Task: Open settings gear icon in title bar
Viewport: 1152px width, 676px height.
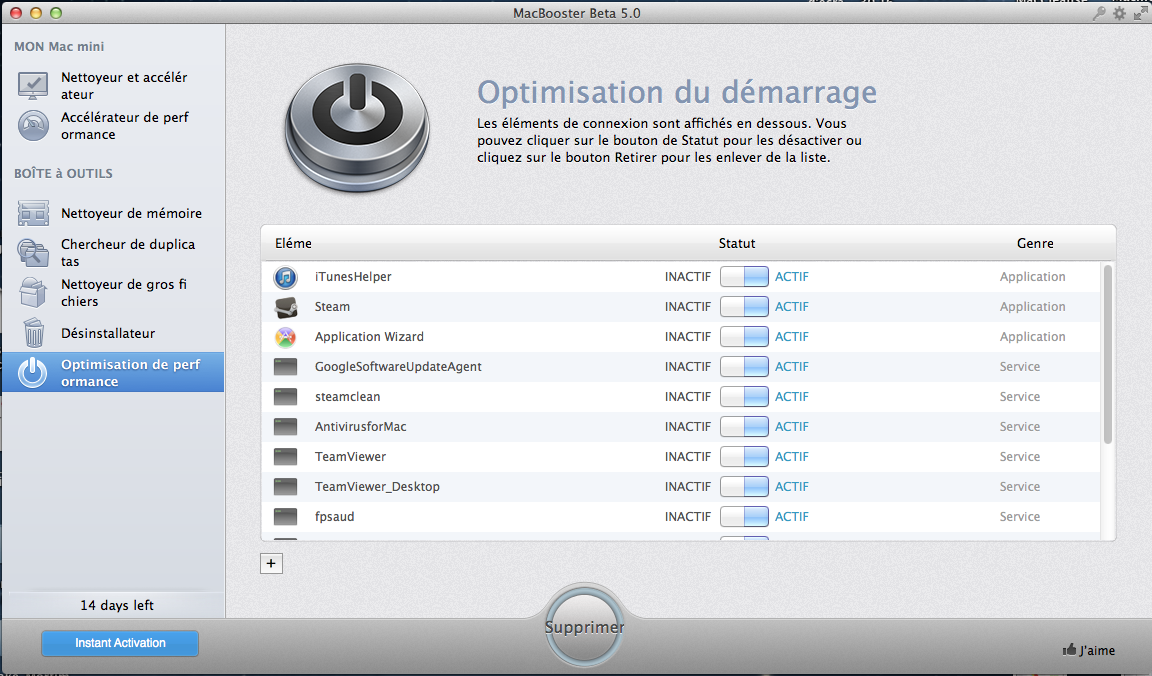Action: tap(1119, 13)
